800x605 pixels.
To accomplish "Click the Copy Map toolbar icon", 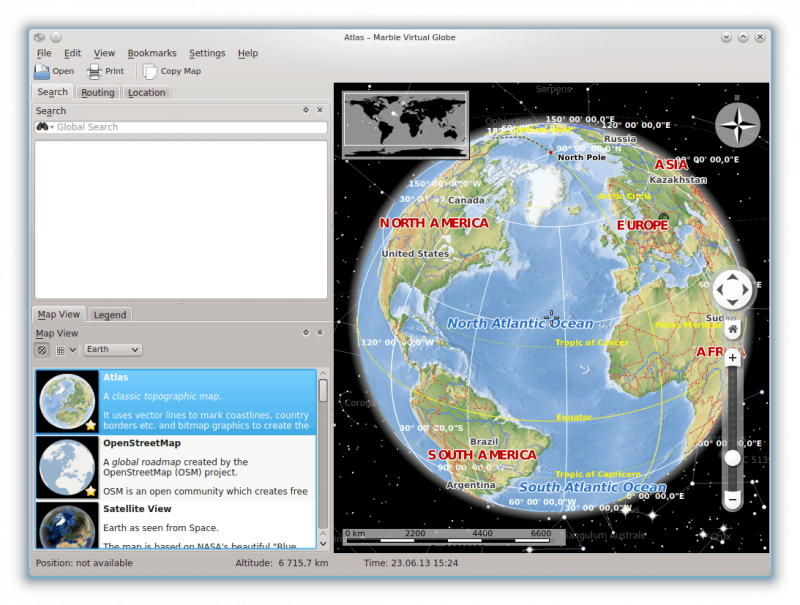I will tap(150, 71).
